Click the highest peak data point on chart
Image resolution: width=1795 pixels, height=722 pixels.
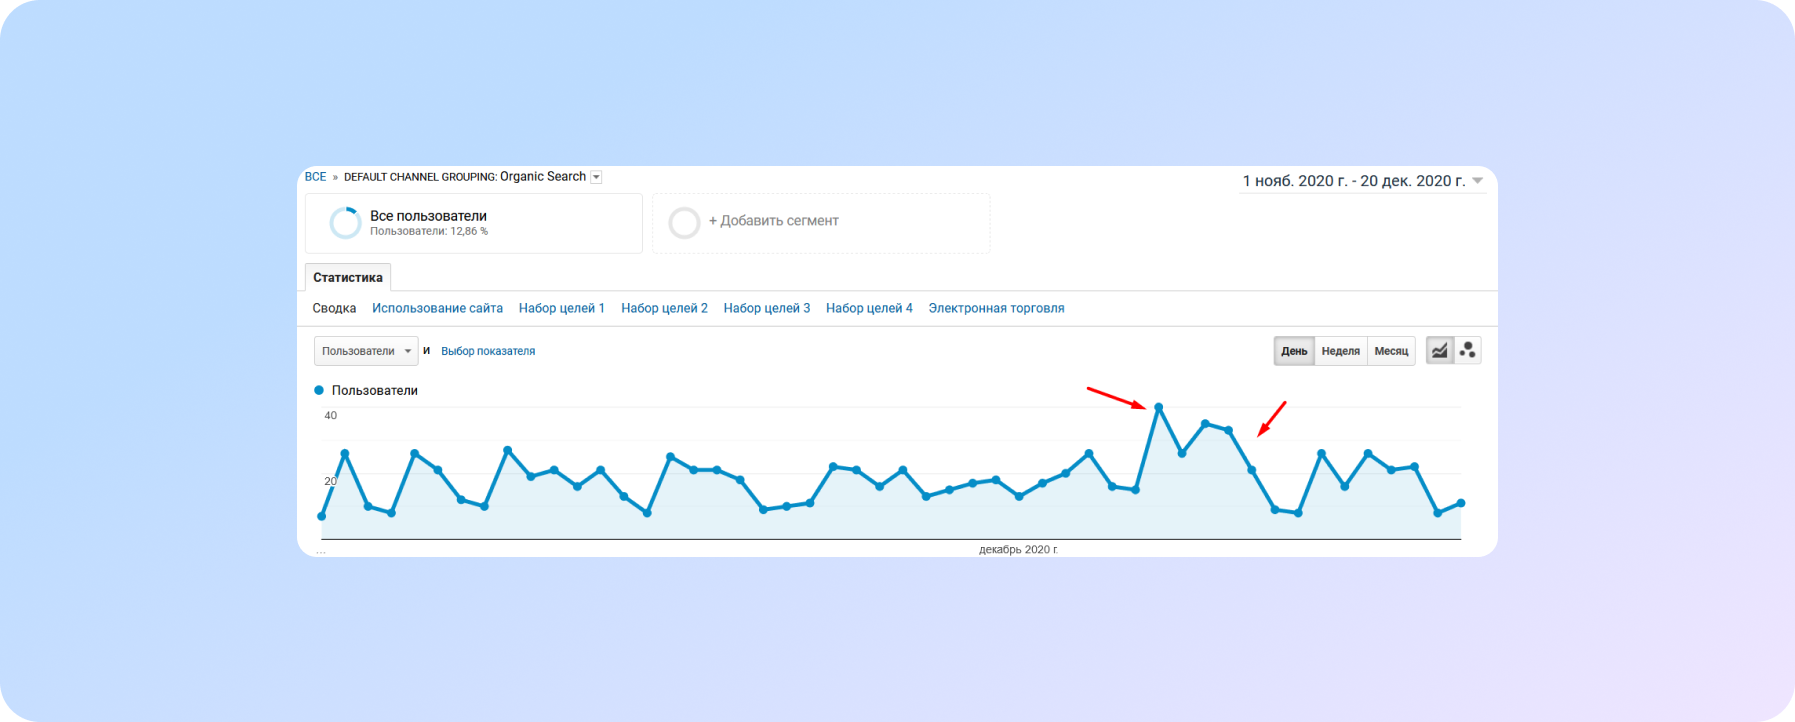pyautogui.click(x=1159, y=407)
